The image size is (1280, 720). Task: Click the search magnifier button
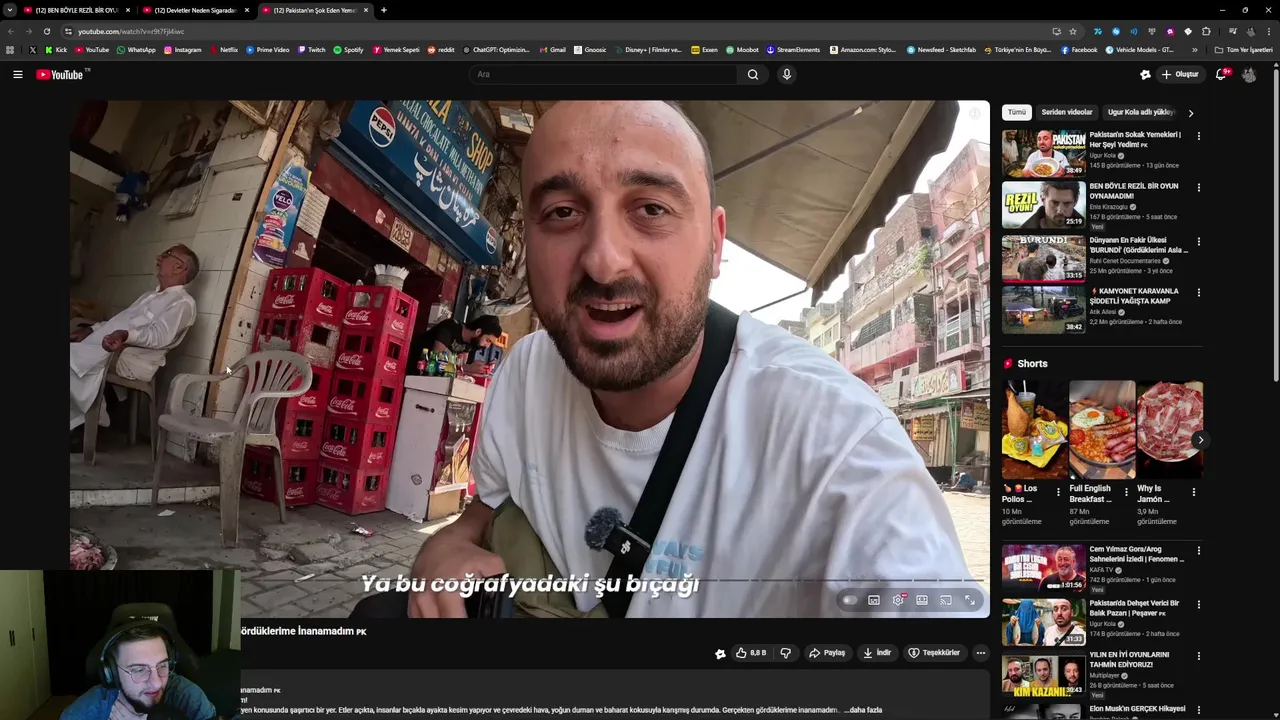point(753,74)
